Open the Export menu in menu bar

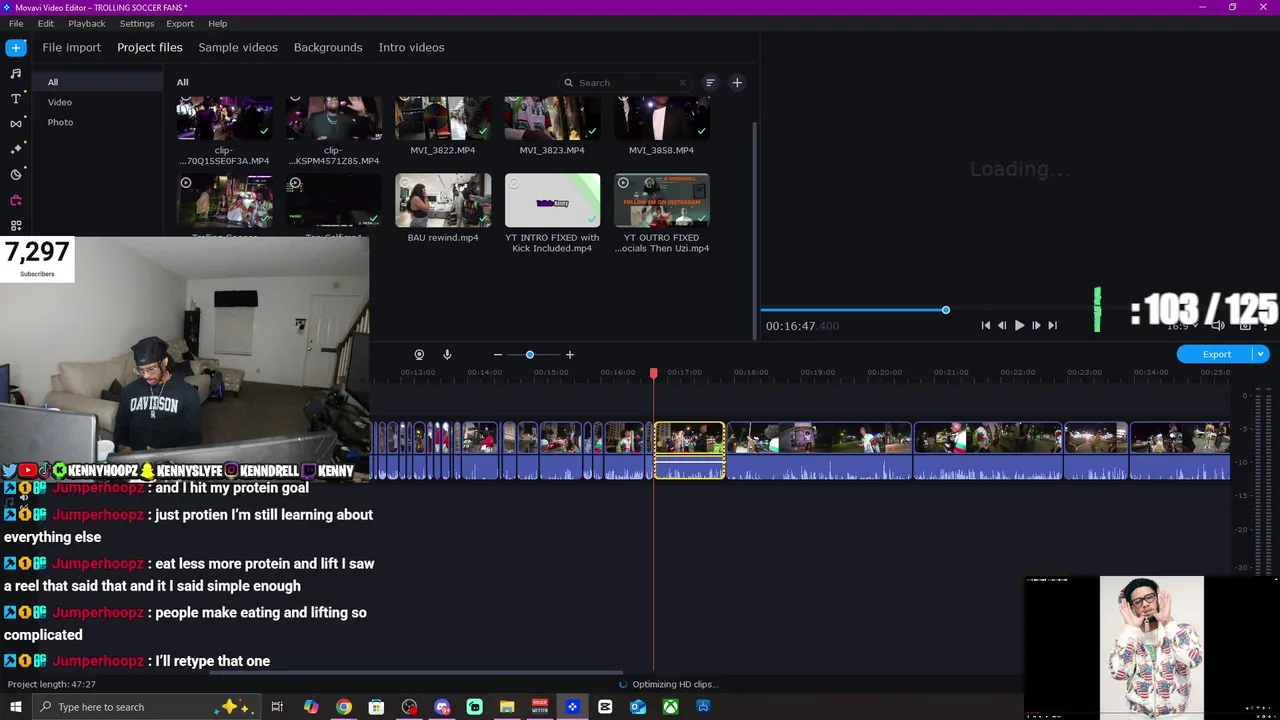pyautogui.click(x=180, y=23)
